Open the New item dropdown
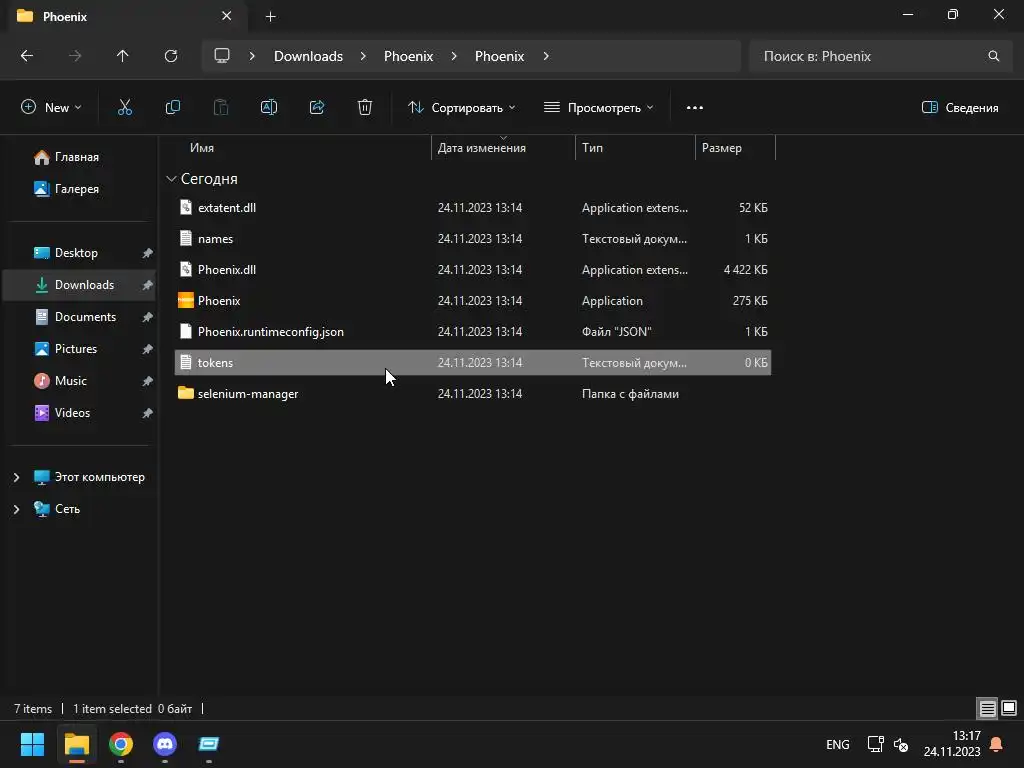The height and width of the screenshot is (768, 1024). (52, 108)
